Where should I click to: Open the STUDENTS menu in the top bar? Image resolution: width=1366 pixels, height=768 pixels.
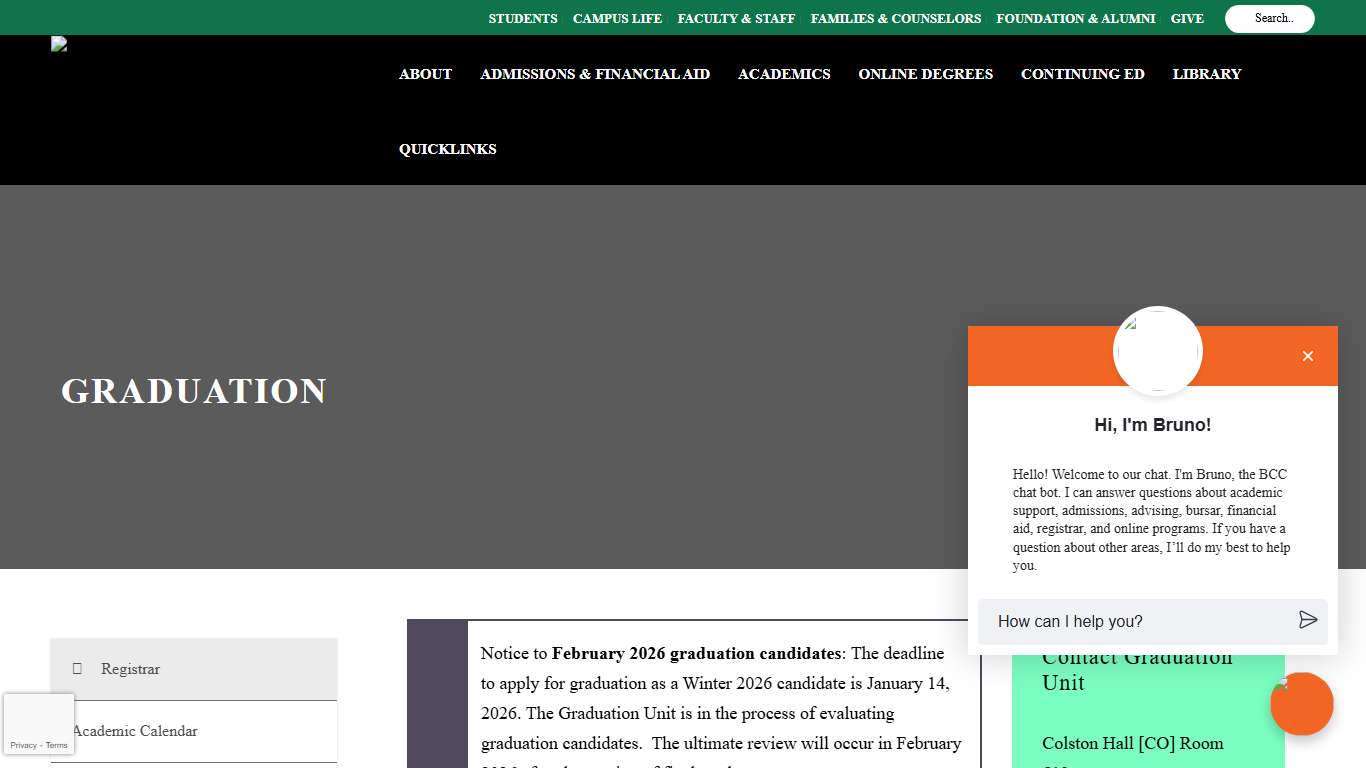[522, 18]
